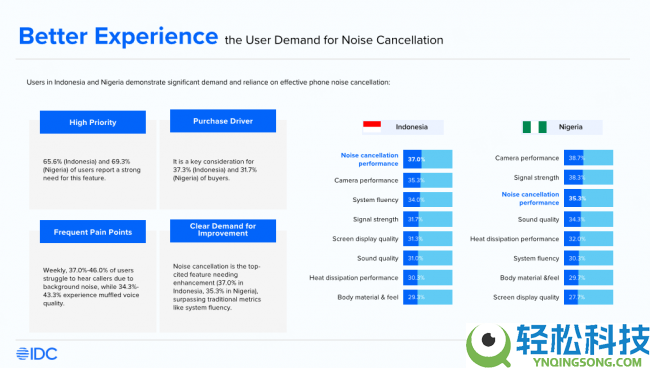650x368 pixels.
Task: Click the User Demand for Noise Cancellation subtitle
Action: (x=334, y=40)
